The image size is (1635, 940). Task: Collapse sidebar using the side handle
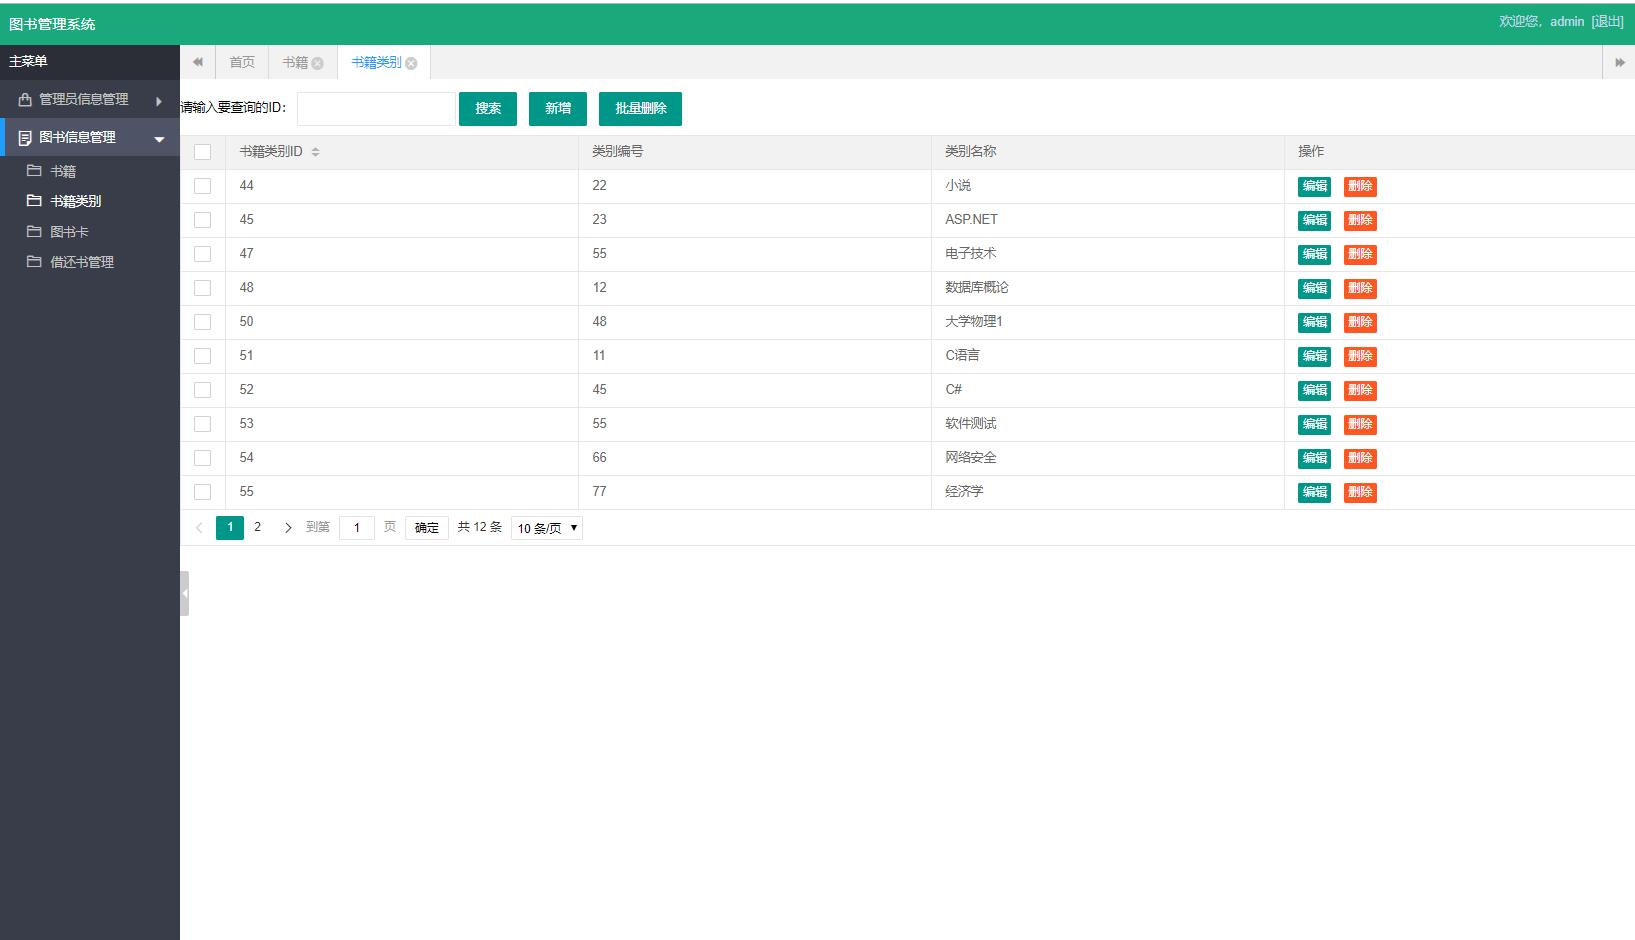point(184,593)
